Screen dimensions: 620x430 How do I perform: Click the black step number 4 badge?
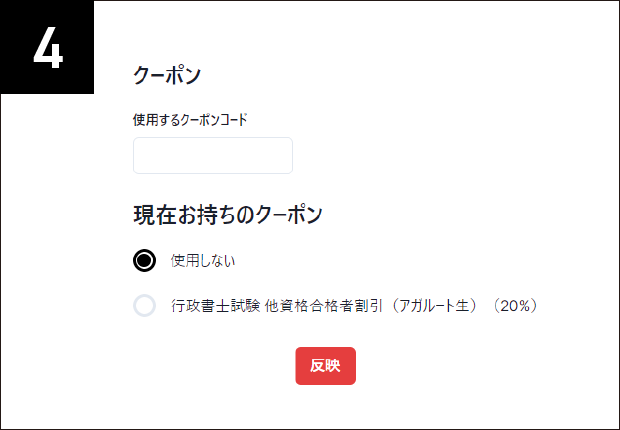[47, 47]
